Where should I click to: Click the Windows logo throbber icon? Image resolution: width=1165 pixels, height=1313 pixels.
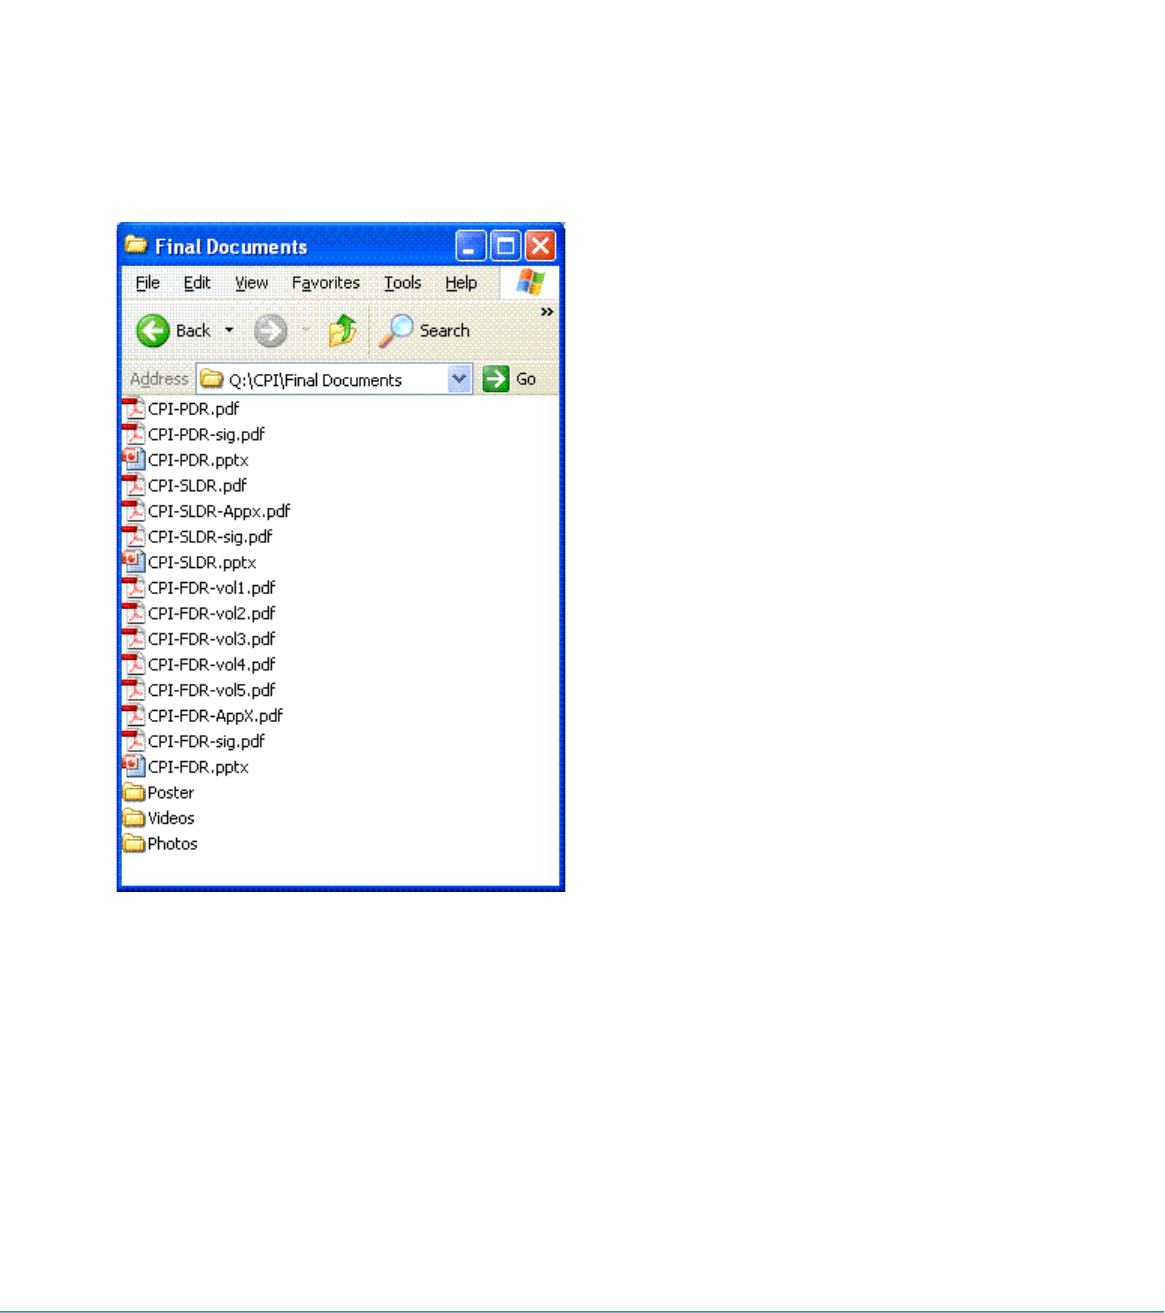coord(530,282)
